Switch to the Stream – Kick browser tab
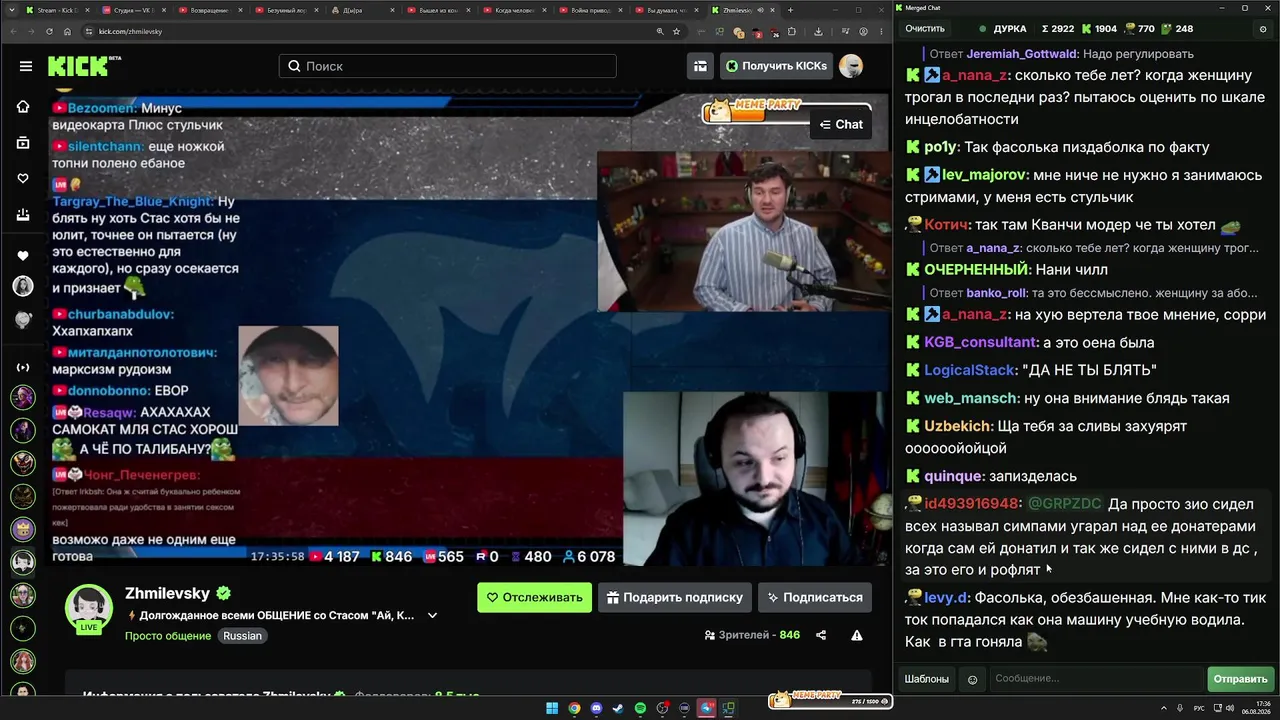The width and height of the screenshot is (1280, 720). coord(58,10)
